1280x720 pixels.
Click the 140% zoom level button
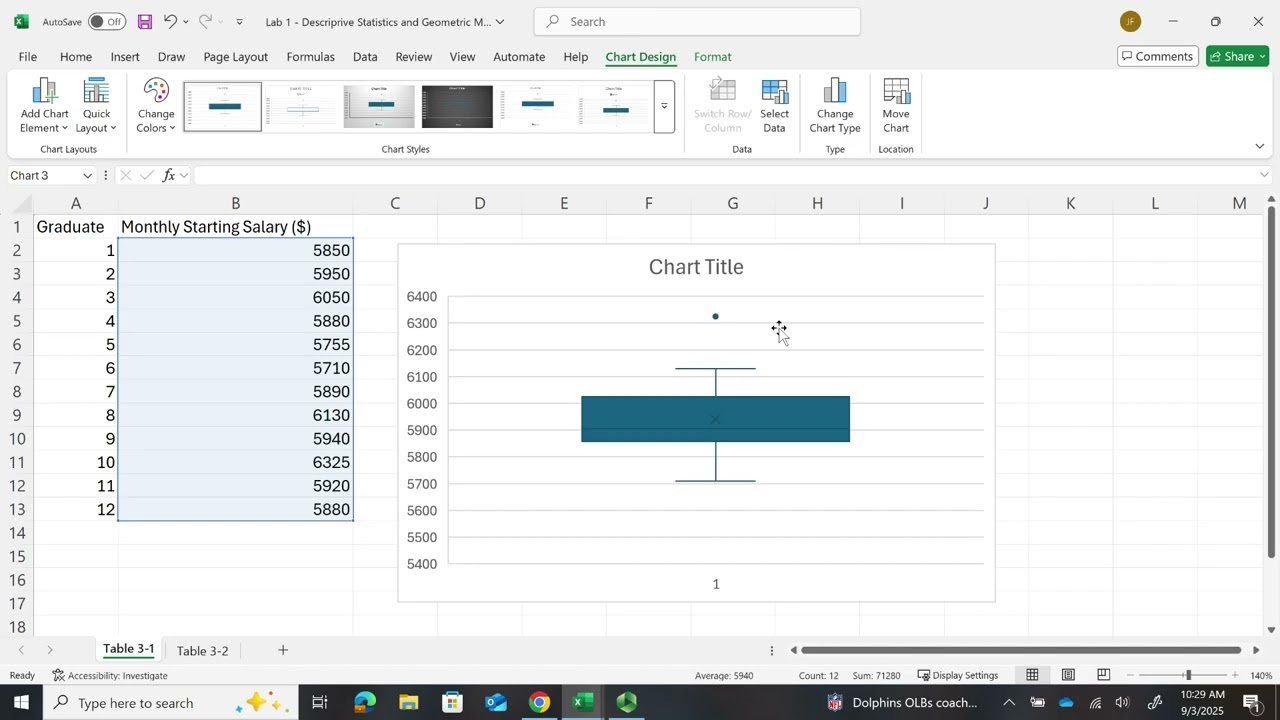coord(1261,675)
